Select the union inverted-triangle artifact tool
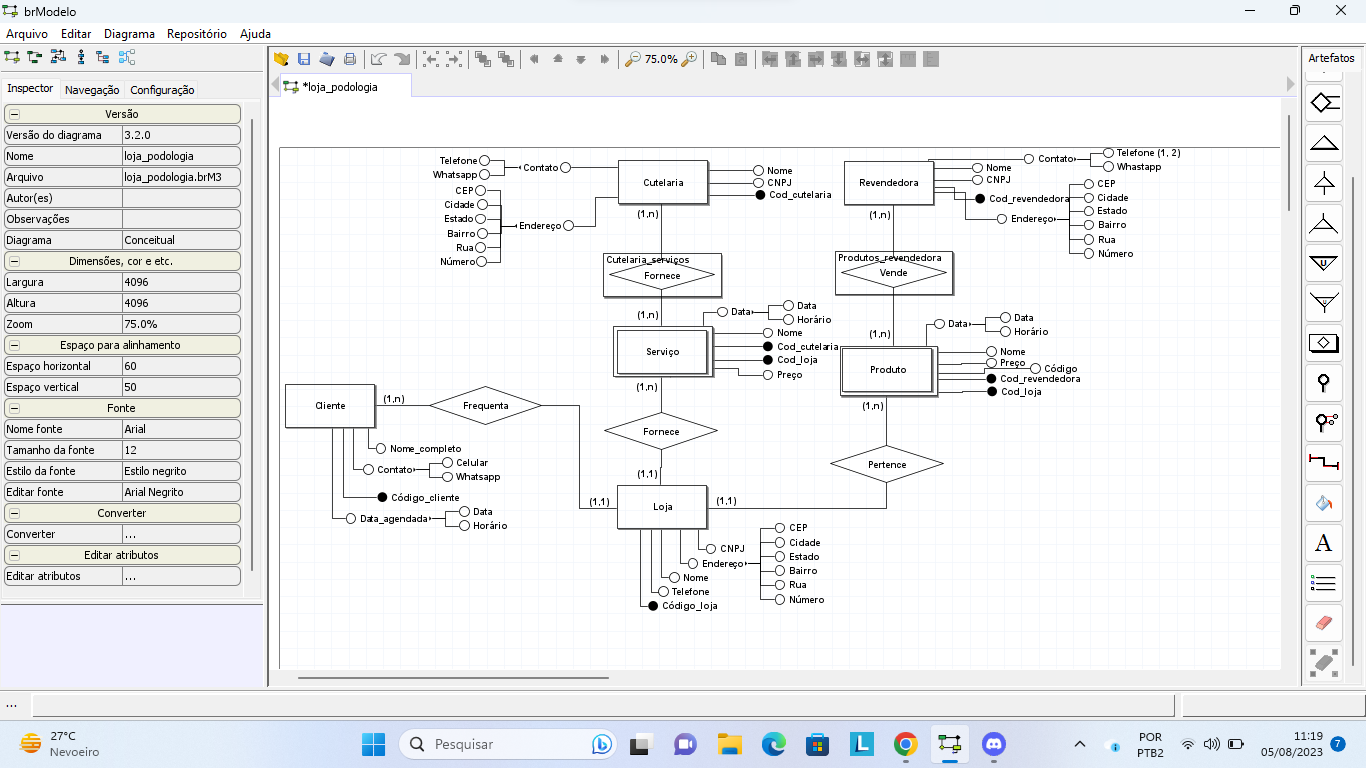The height and width of the screenshot is (768, 1366). click(1324, 263)
